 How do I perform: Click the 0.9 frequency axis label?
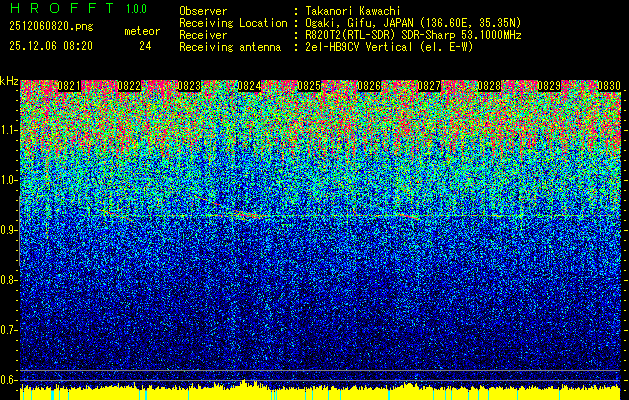click(8, 230)
